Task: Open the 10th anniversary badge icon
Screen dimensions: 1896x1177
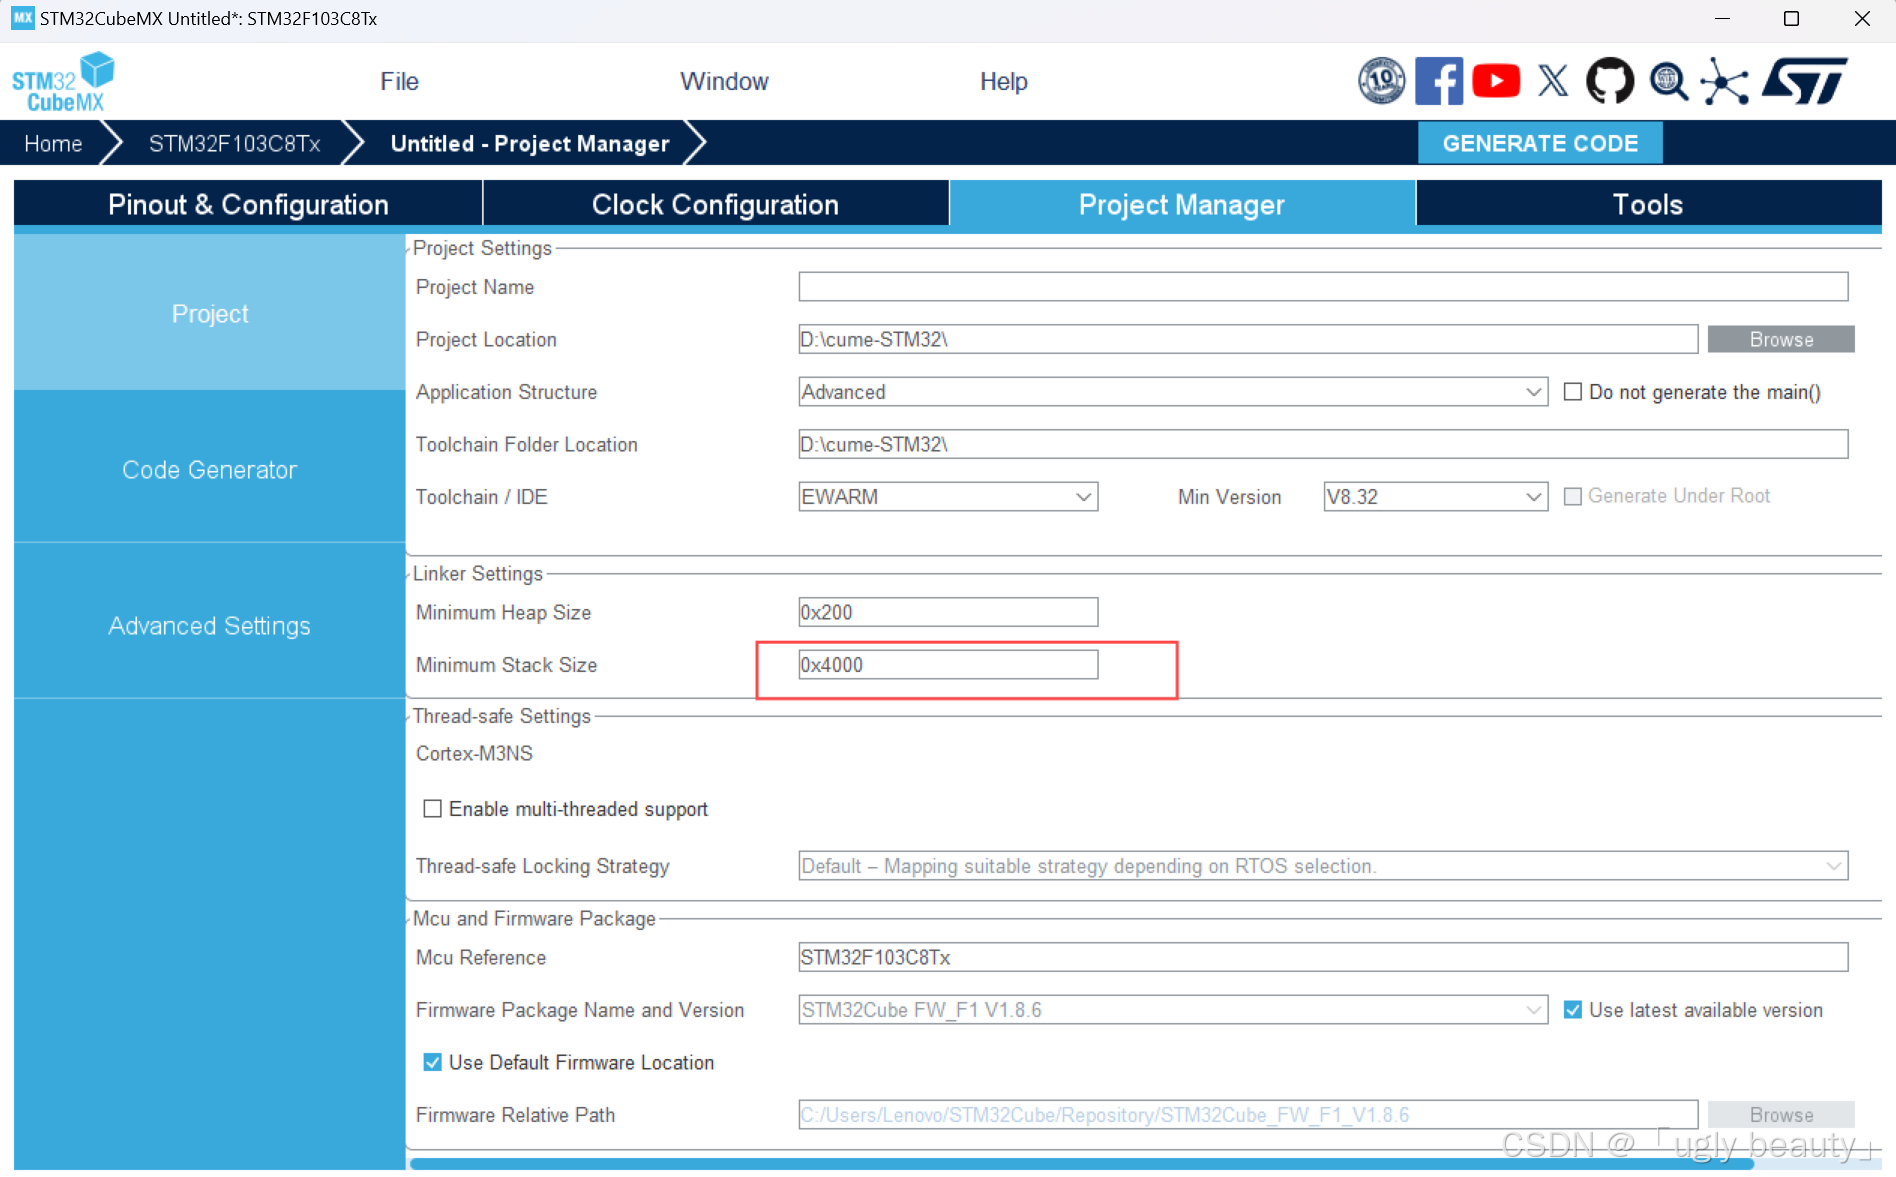Action: [x=1381, y=81]
